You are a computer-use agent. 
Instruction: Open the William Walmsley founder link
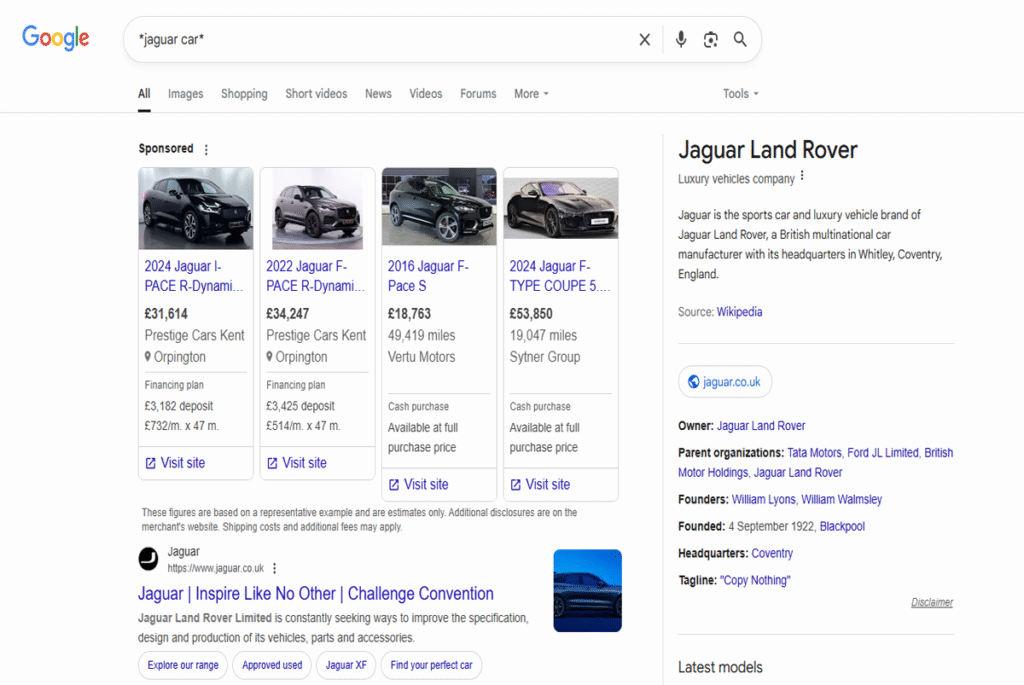coord(841,500)
